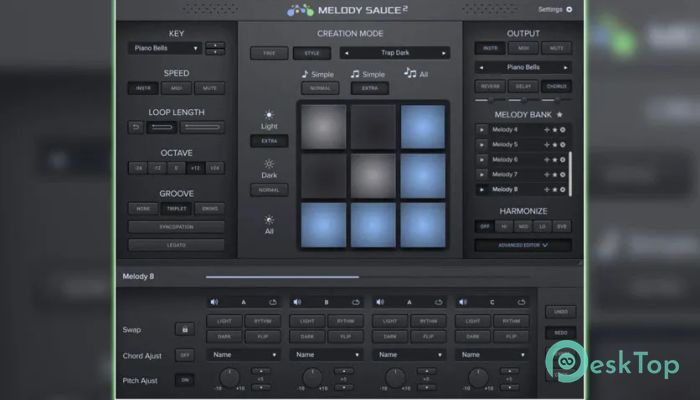The image size is (700, 400).
Task: Click the cross-arrow icon on Melody 4 row
Action: 546,130
